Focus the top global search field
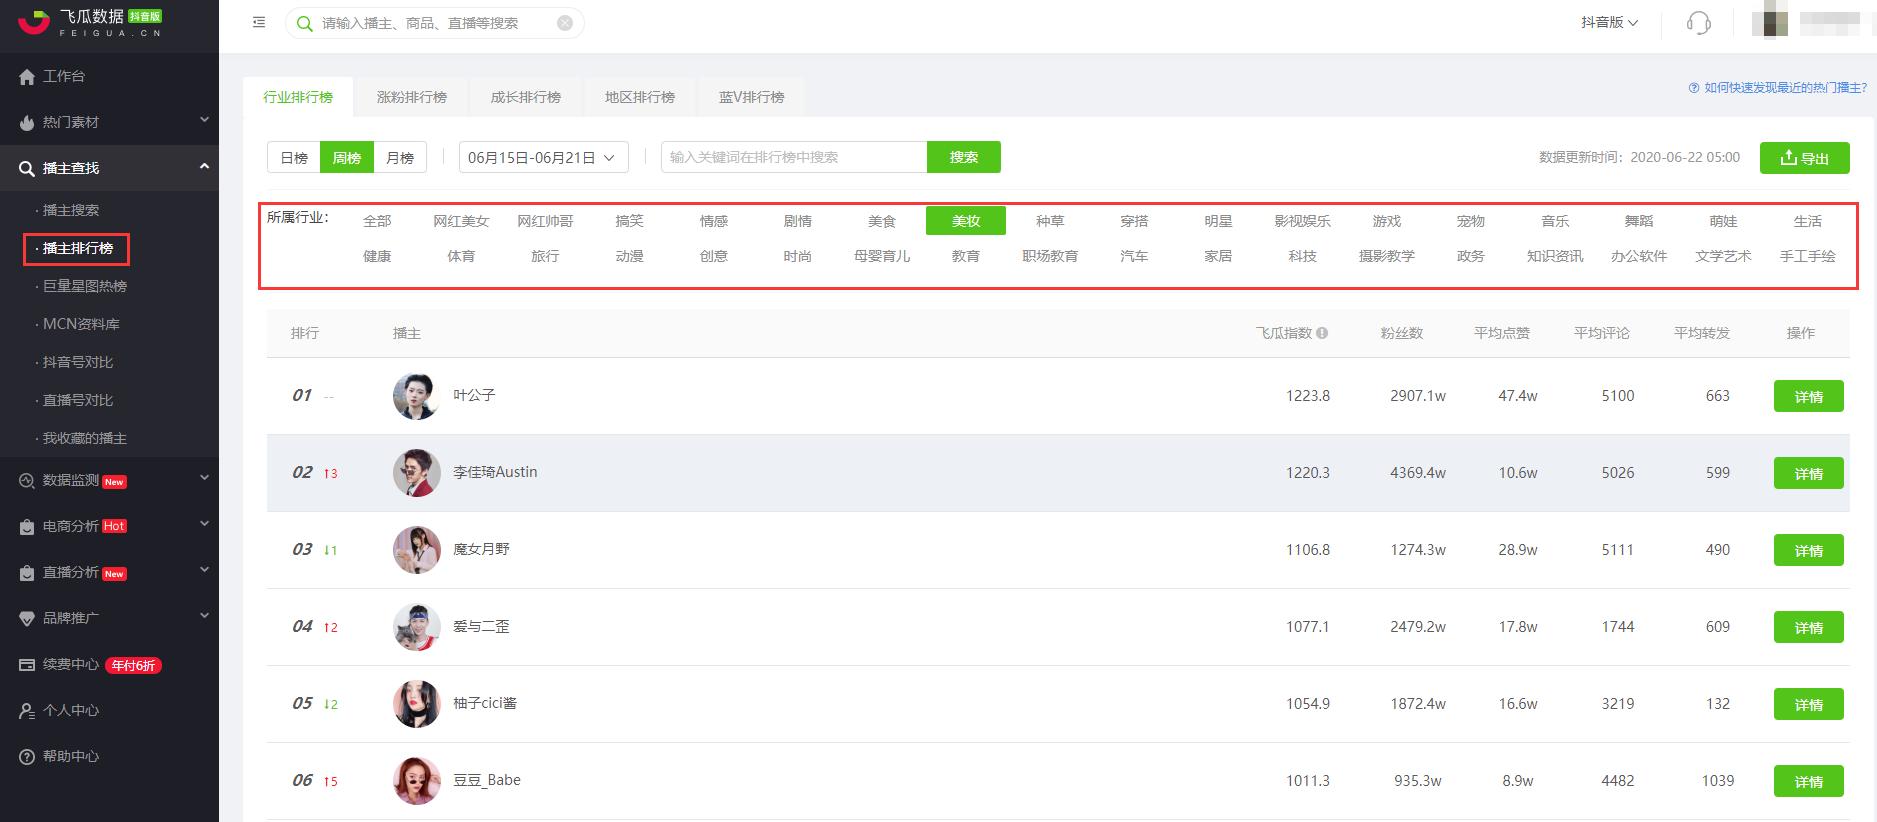Image resolution: width=1877 pixels, height=822 pixels. click(x=437, y=23)
